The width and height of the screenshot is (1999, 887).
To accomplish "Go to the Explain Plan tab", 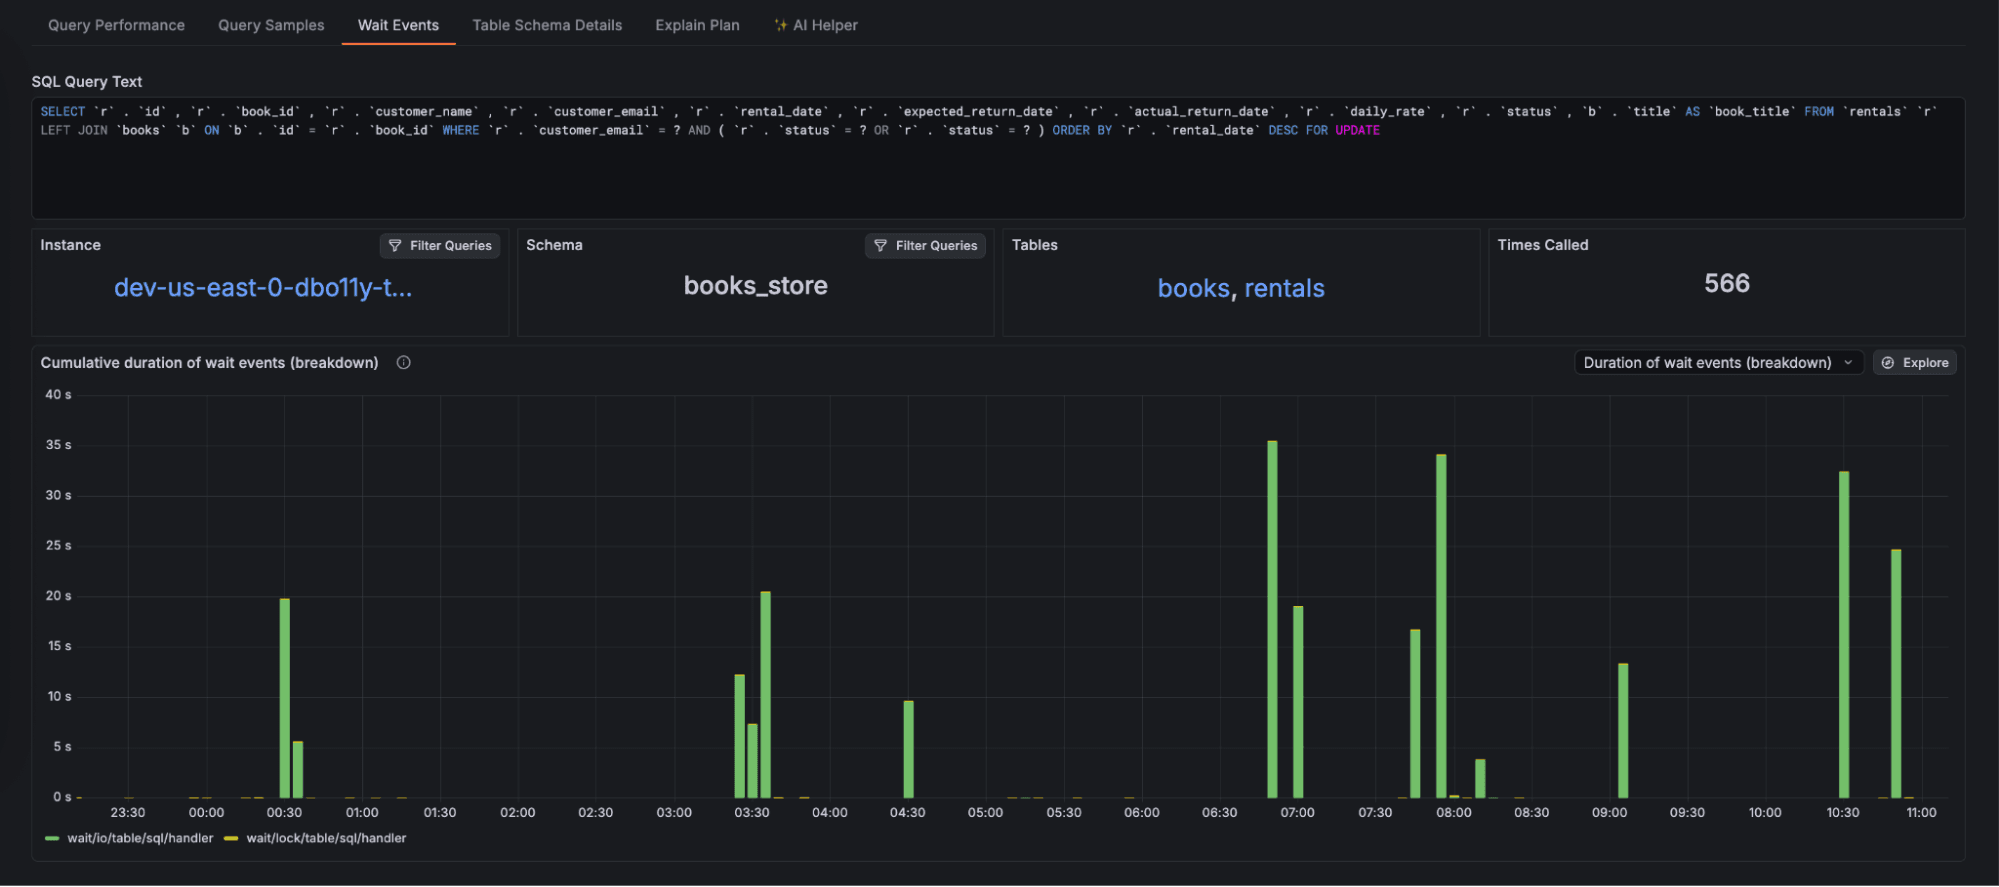I will coord(697,25).
